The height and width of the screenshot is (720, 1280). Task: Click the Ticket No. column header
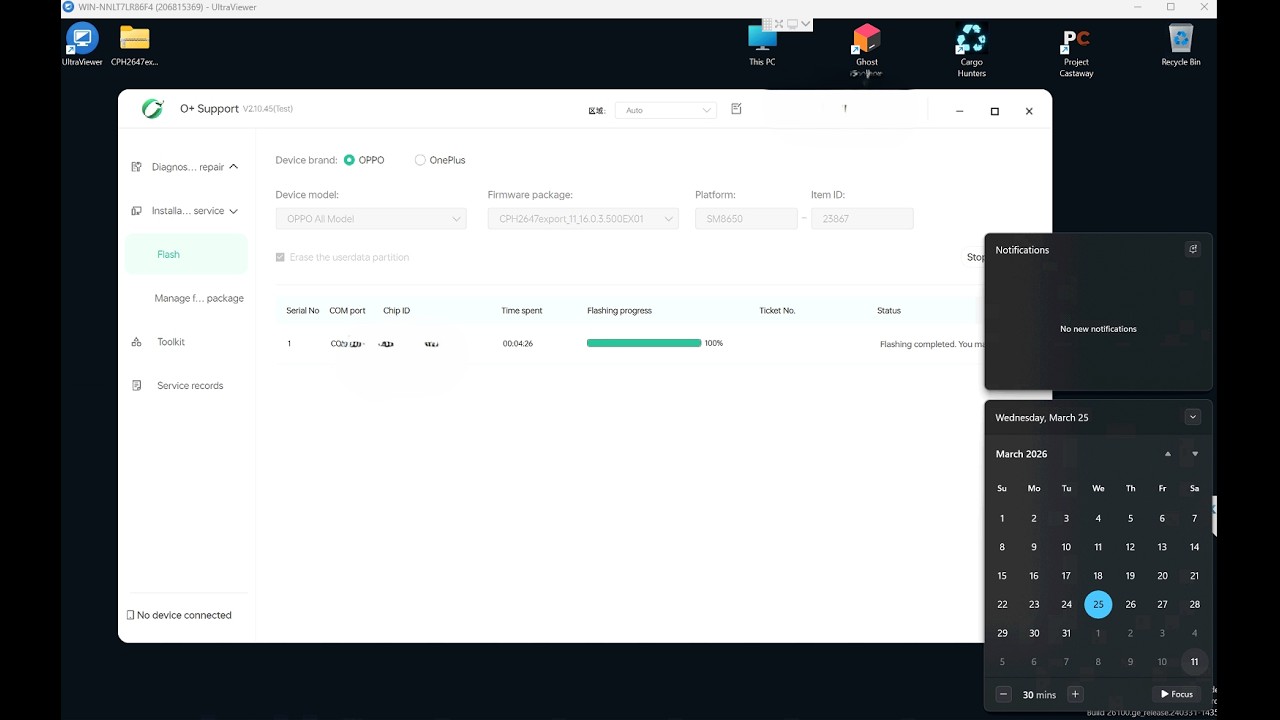point(777,311)
